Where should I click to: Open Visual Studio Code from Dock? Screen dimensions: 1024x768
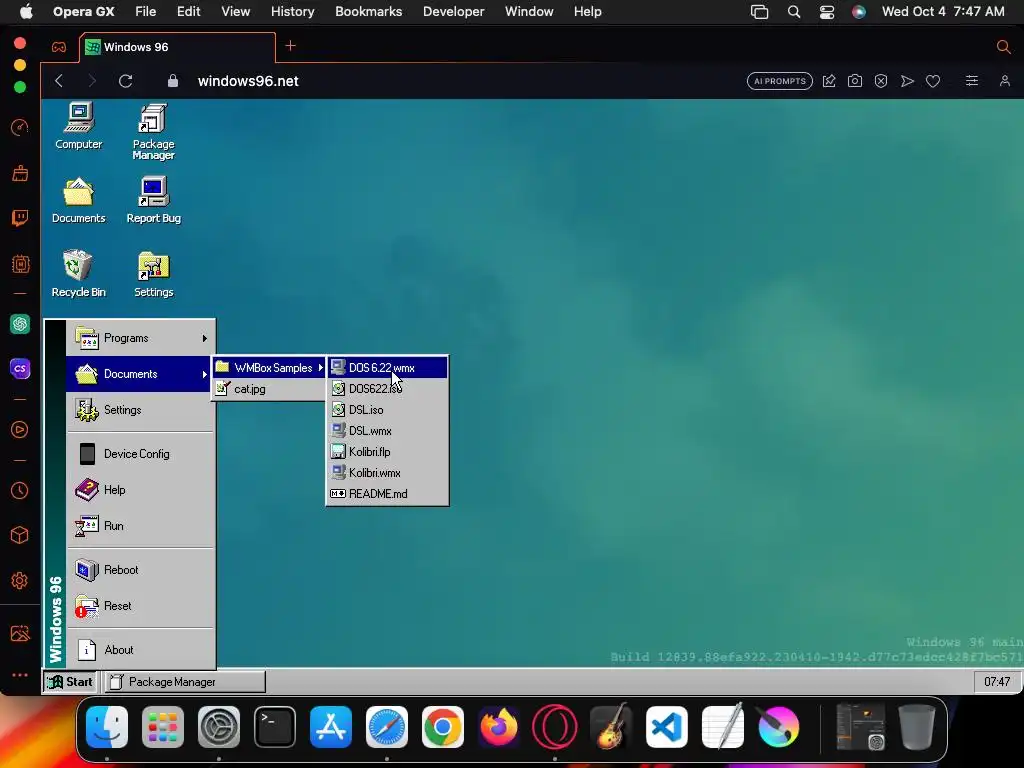coord(667,727)
